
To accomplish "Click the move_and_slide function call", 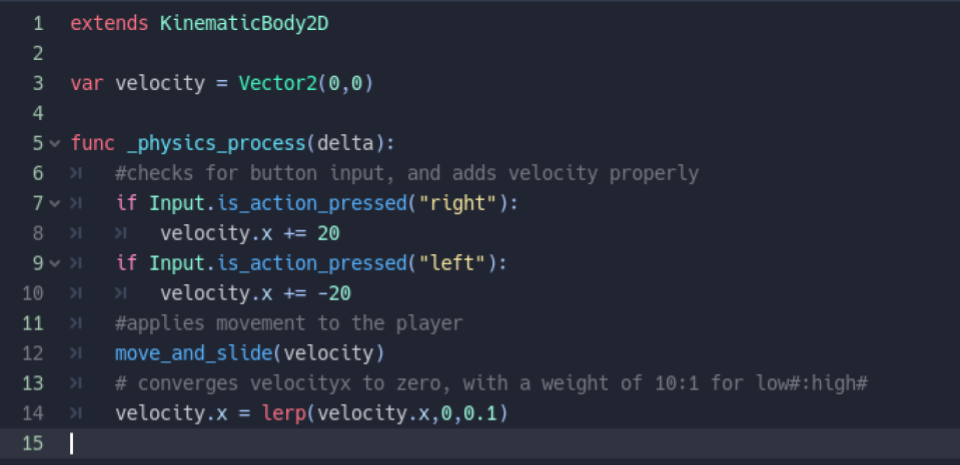I will pyautogui.click(x=194, y=353).
